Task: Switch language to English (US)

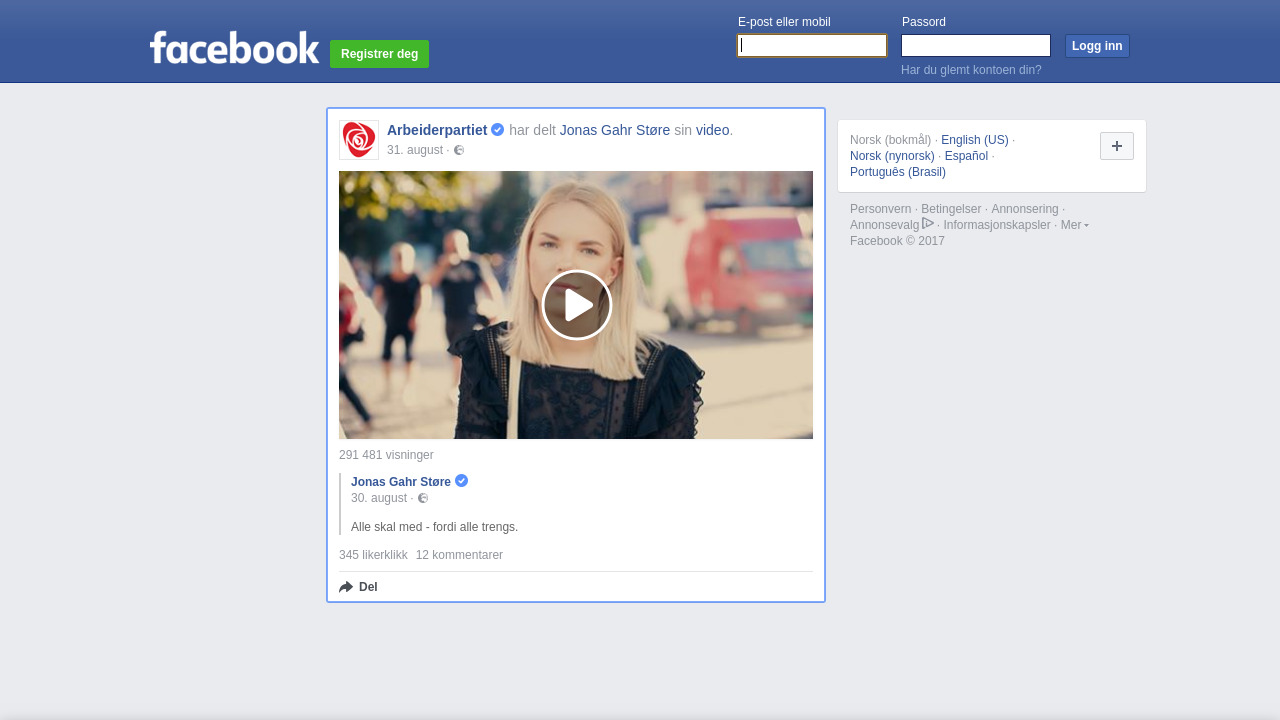Action: click(x=975, y=140)
